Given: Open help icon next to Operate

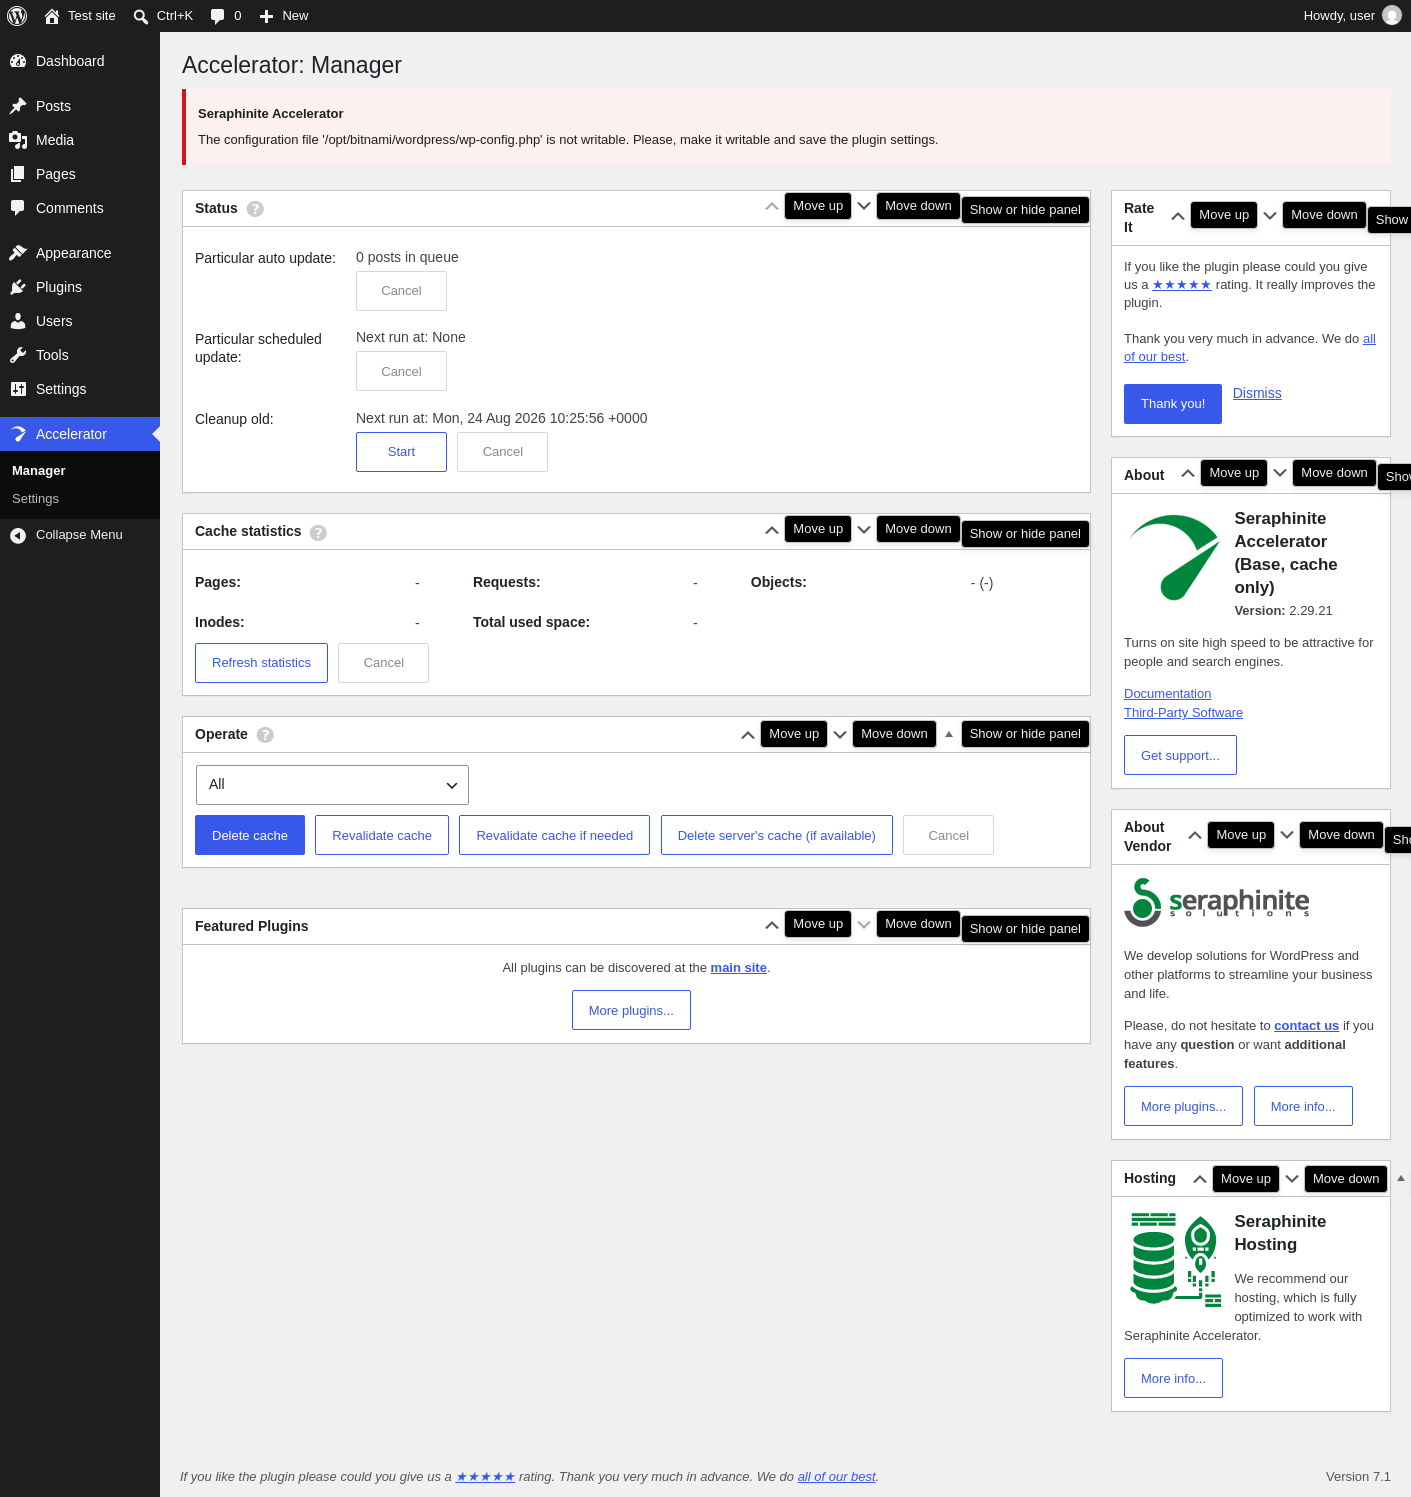Looking at the screenshot, I should (x=265, y=735).
